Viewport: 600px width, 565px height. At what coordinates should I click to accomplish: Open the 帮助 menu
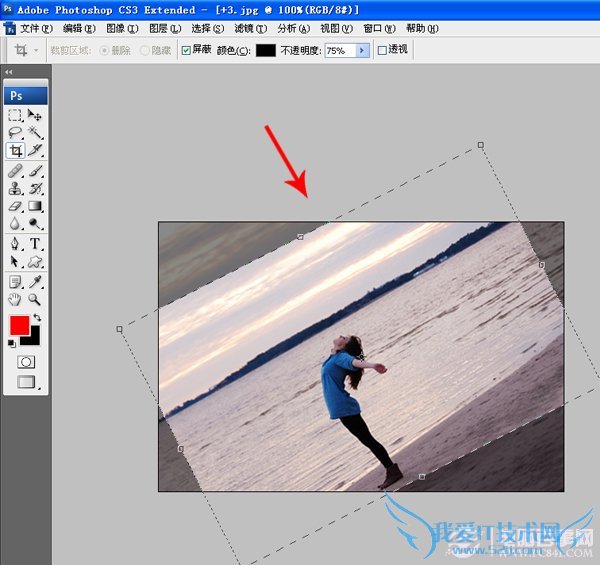tap(422, 29)
